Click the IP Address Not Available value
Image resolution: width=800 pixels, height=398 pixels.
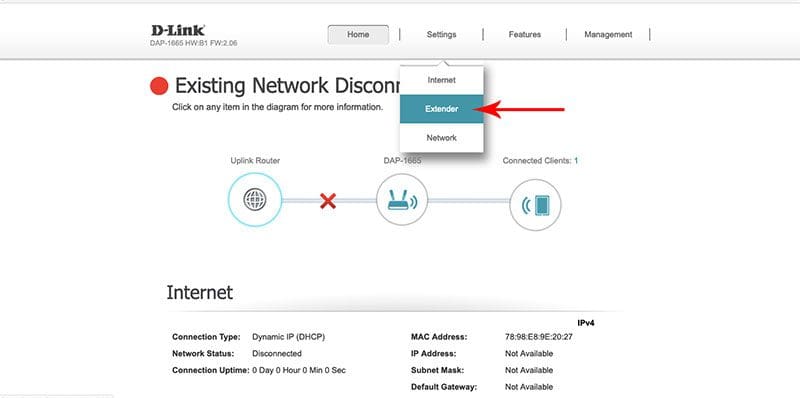click(x=529, y=354)
